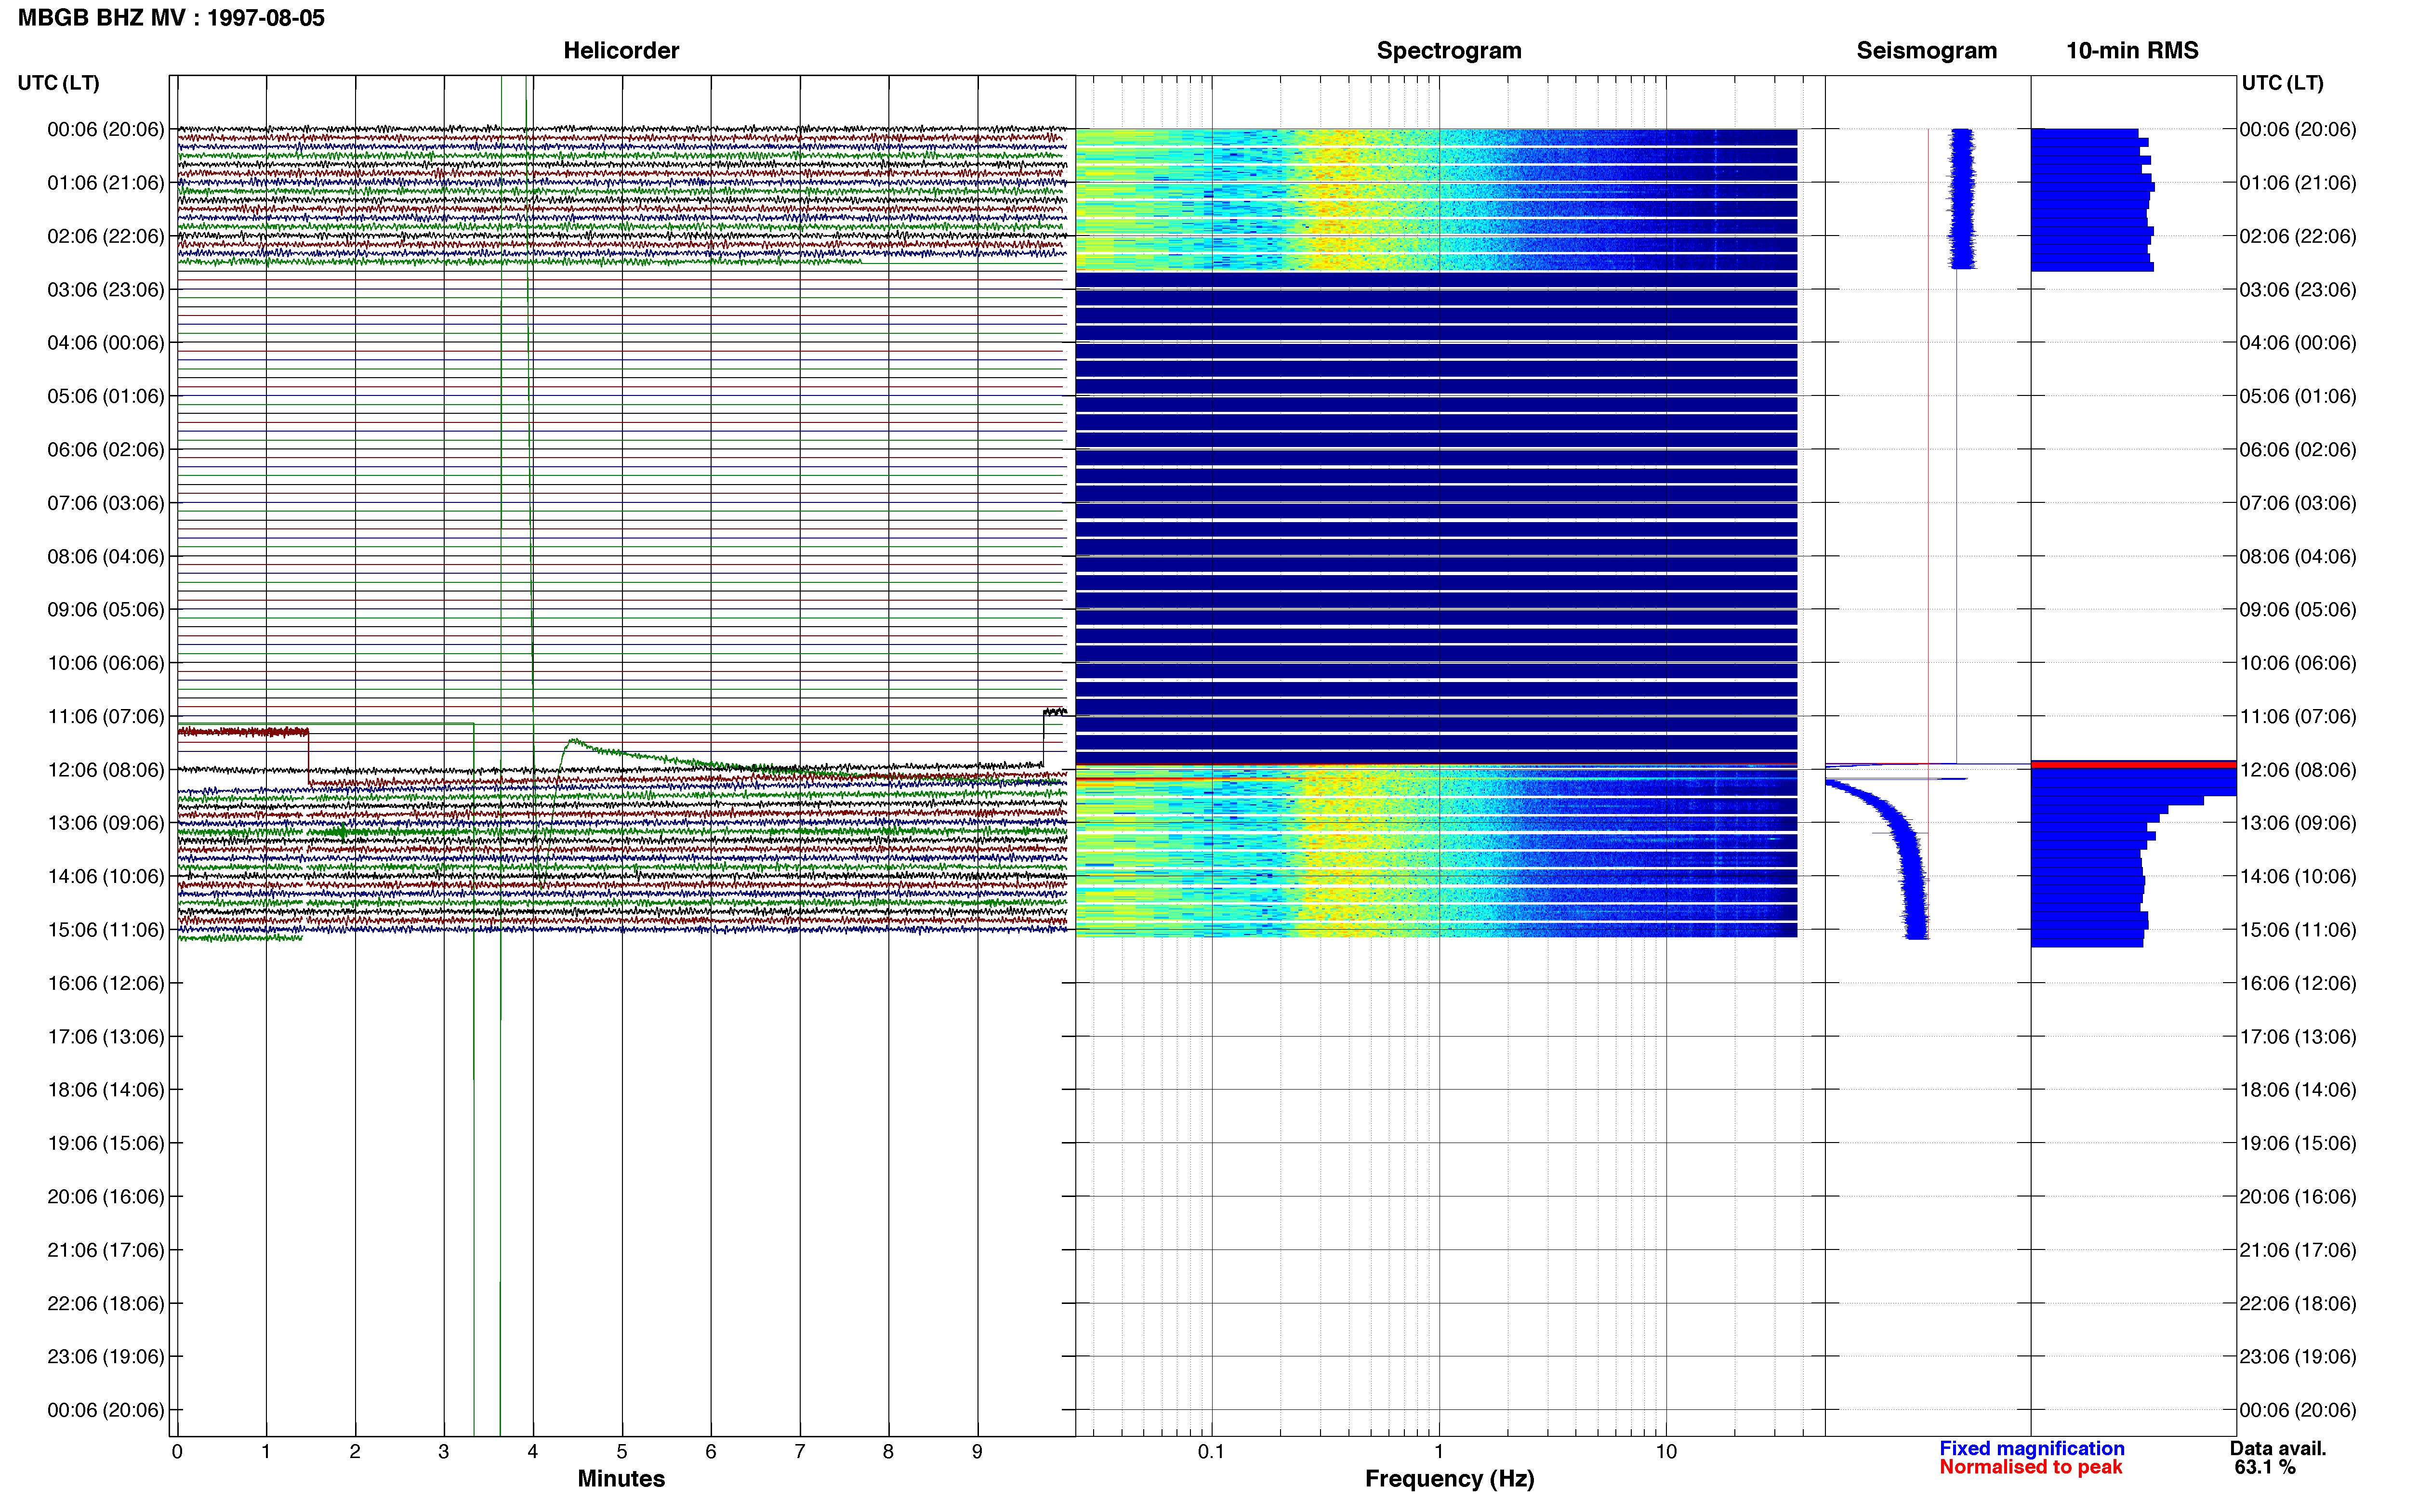Click left time label '18:06 (14:06)'
The image size is (2418, 1512).
[105, 1090]
